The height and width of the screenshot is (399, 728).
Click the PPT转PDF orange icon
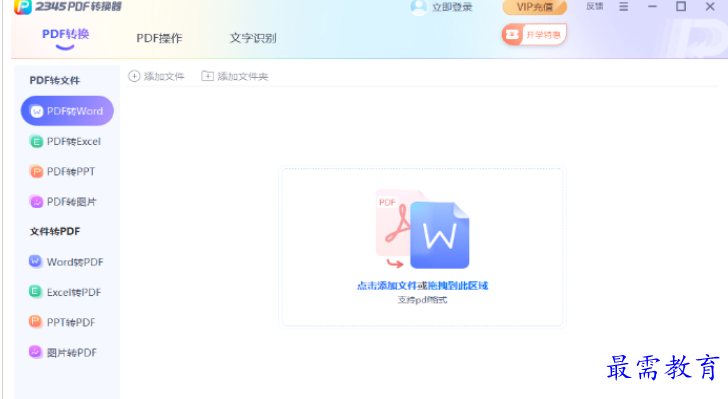pyautogui.click(x=36, y=322)
